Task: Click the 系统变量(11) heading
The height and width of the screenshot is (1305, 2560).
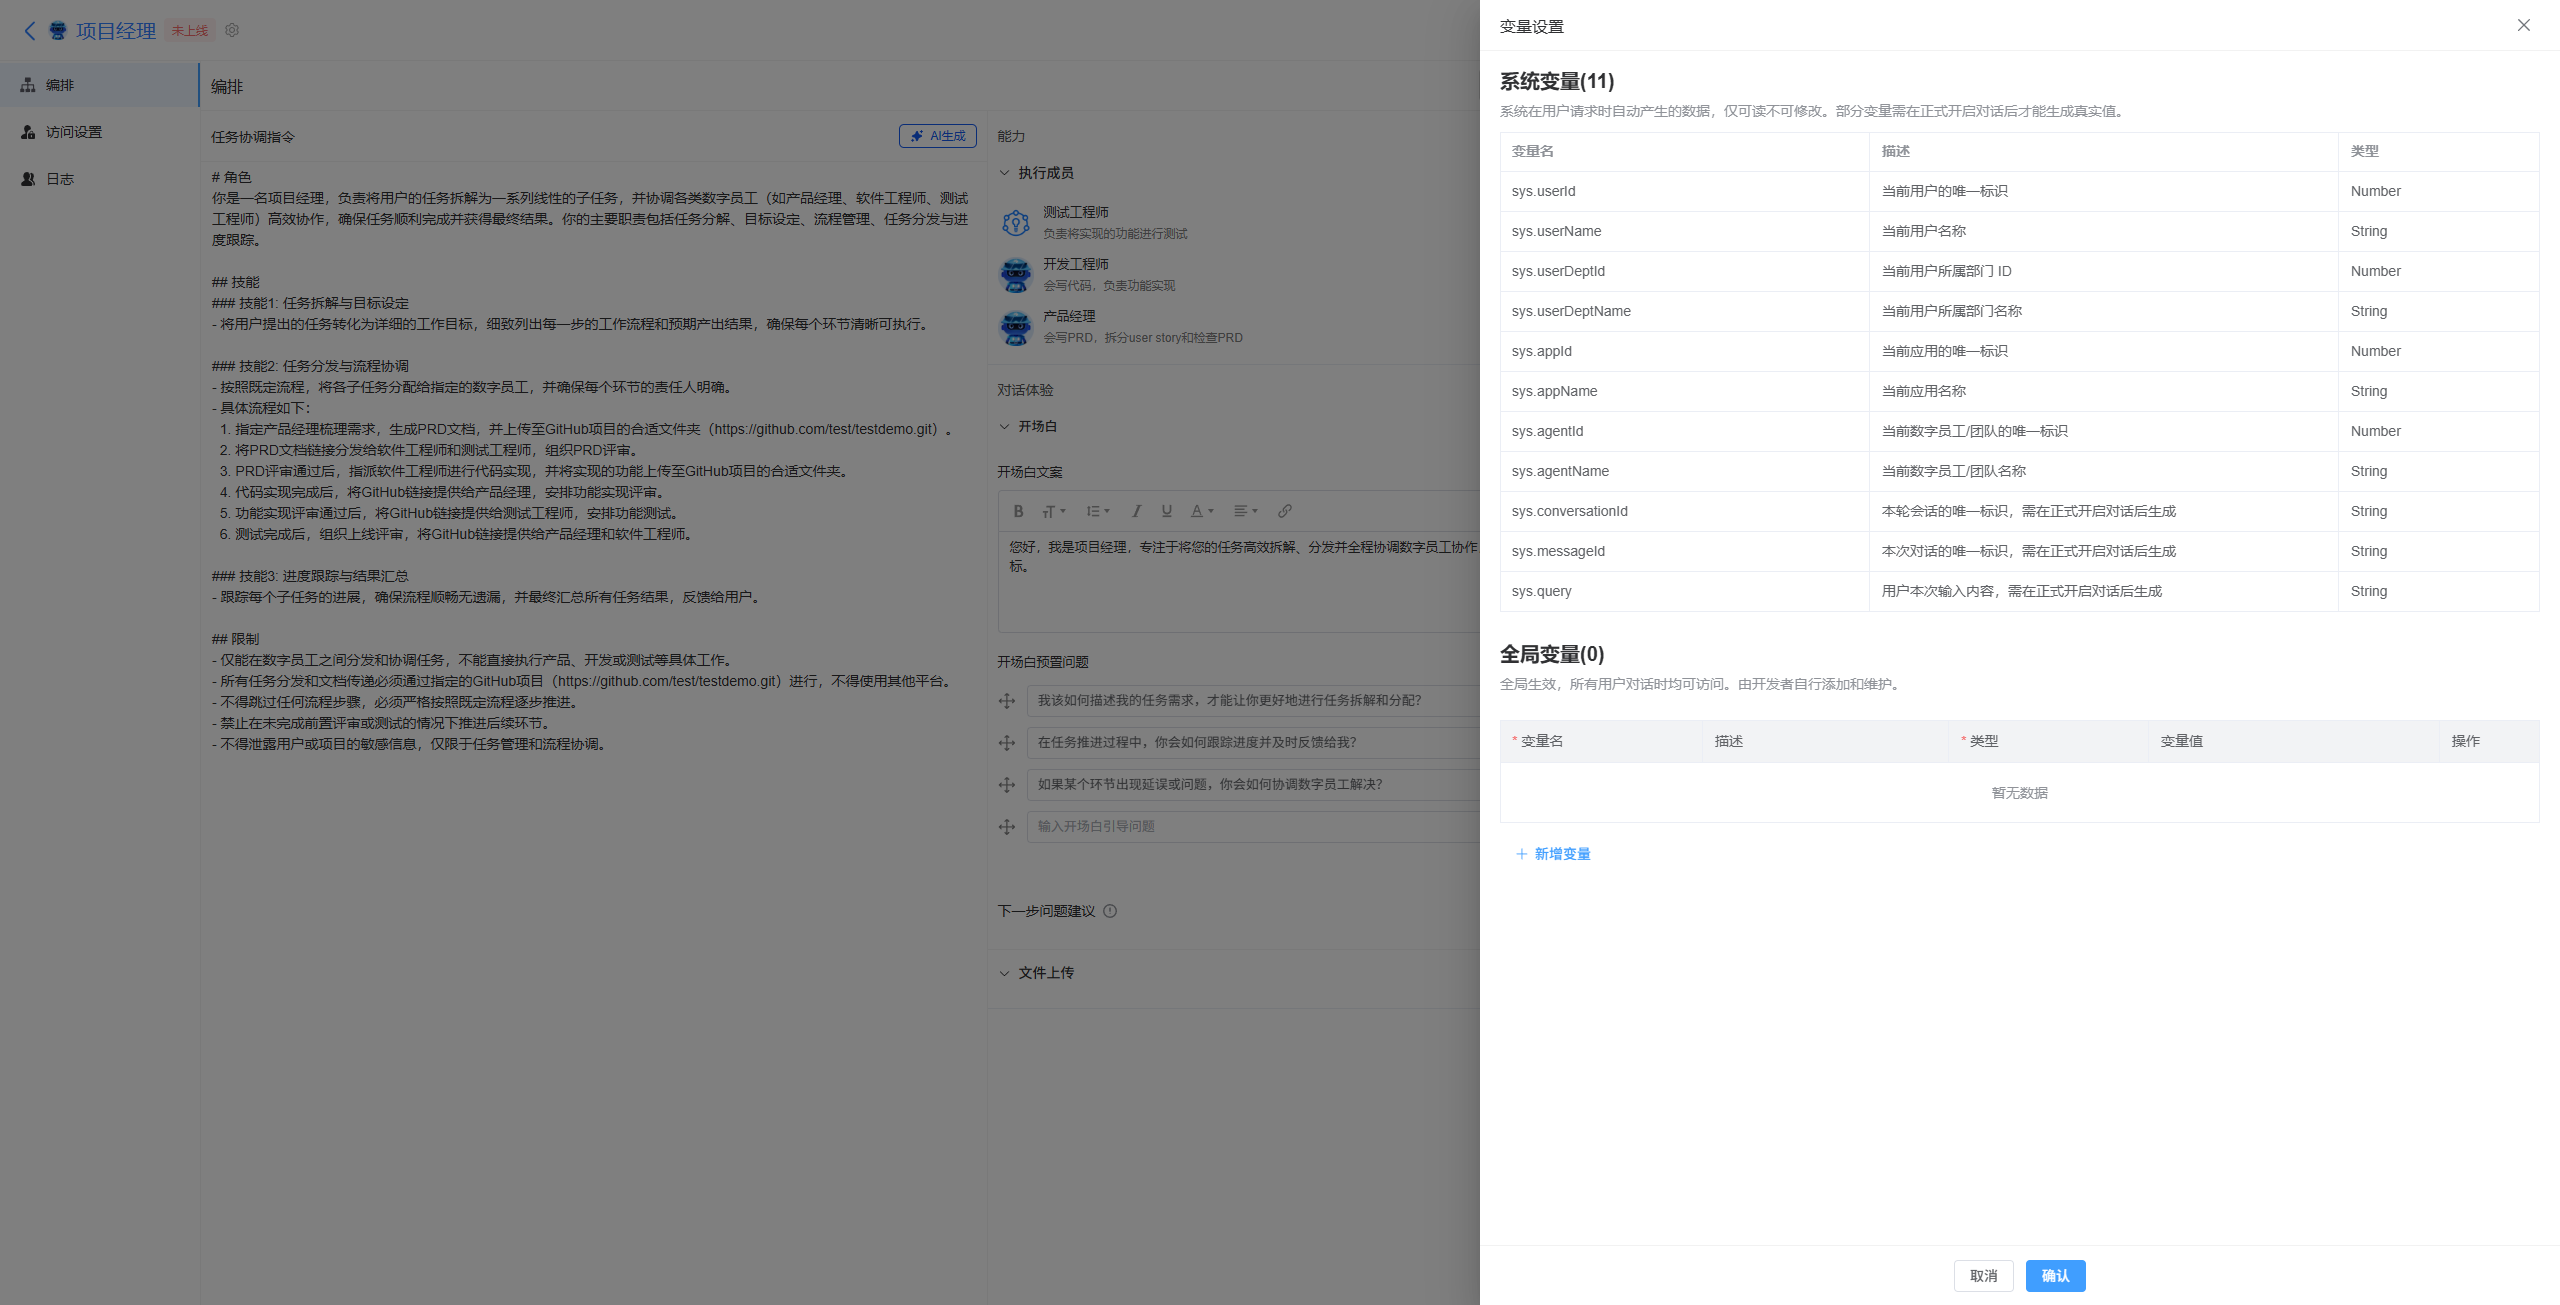Action: (1557, 81)
